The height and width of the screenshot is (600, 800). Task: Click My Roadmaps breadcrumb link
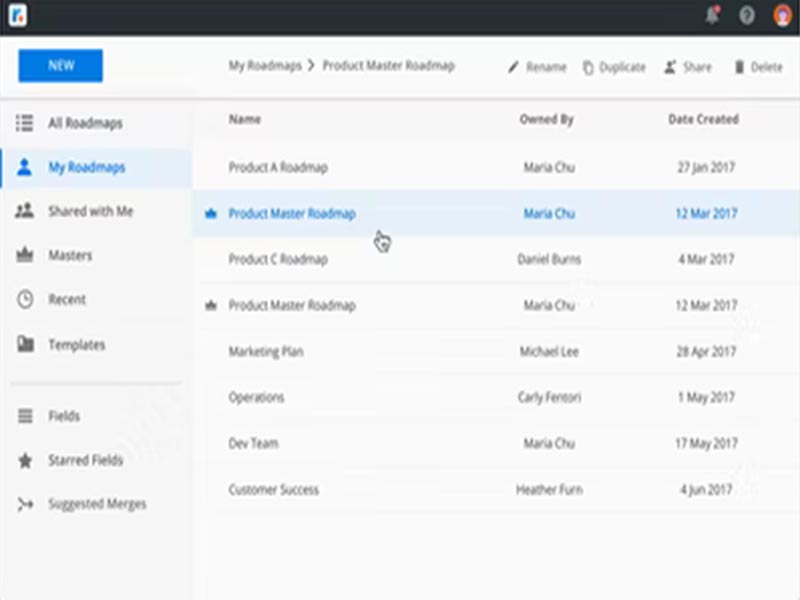pyautogui.click(x=265, y=65)
